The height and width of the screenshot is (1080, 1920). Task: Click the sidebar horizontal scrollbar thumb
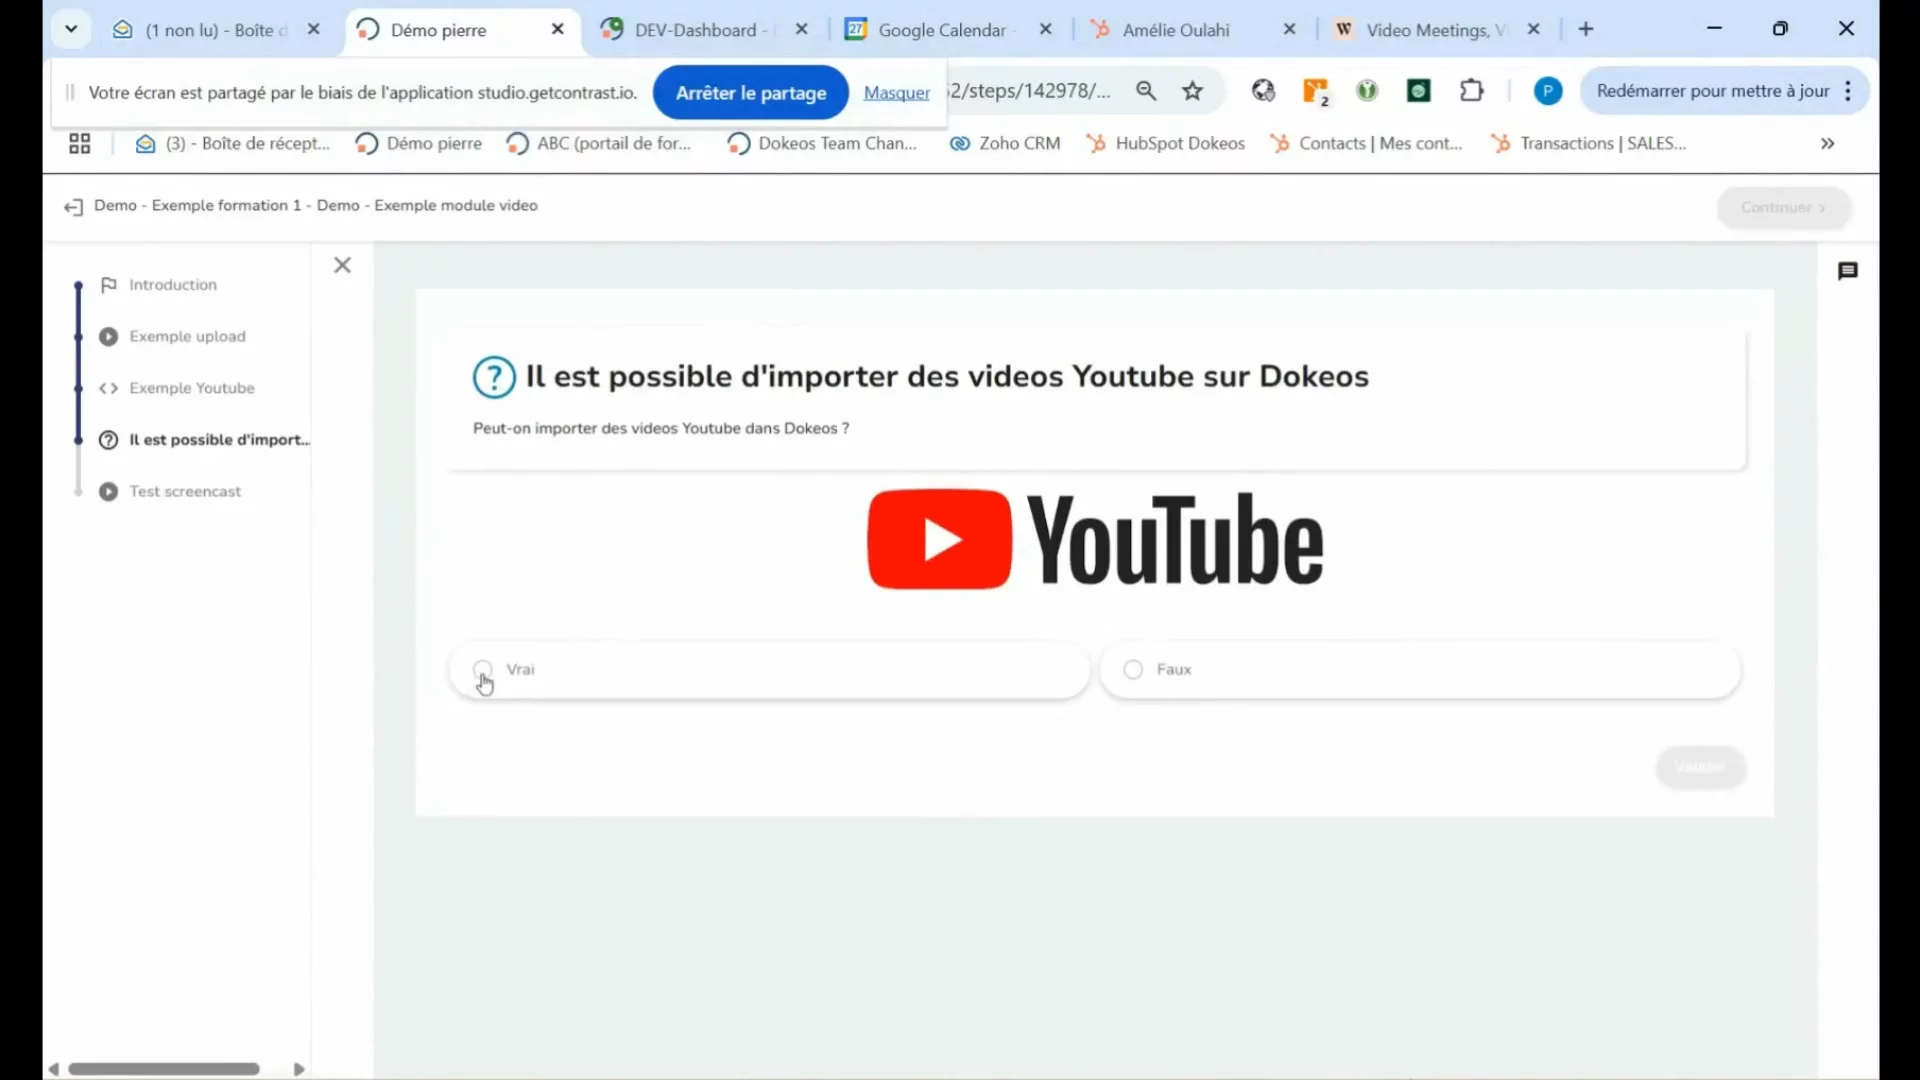tap(164, 1069)
